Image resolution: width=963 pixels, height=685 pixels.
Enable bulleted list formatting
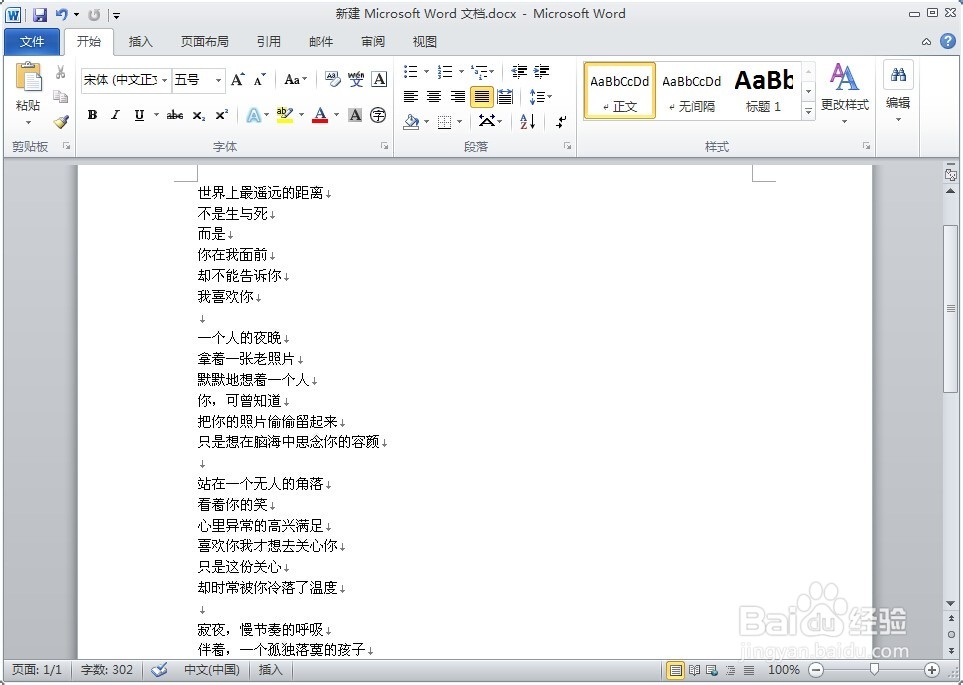(x=412, y=72)
